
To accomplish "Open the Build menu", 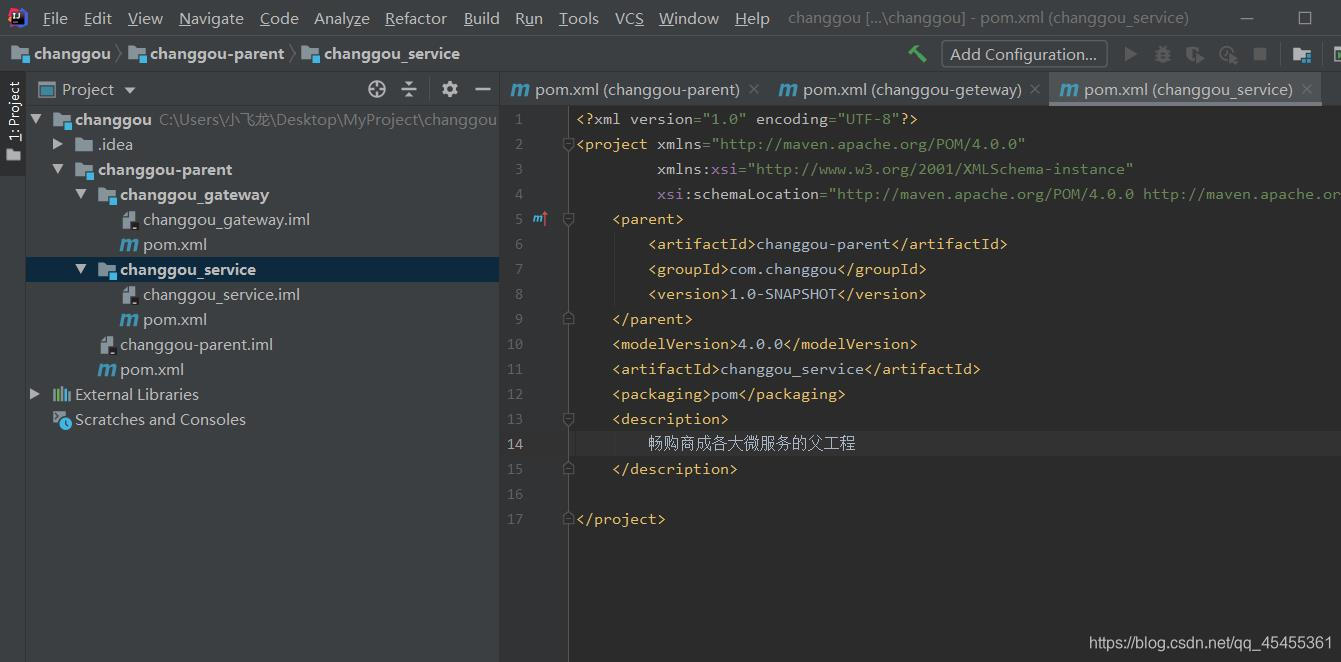I will pos(482,18).
